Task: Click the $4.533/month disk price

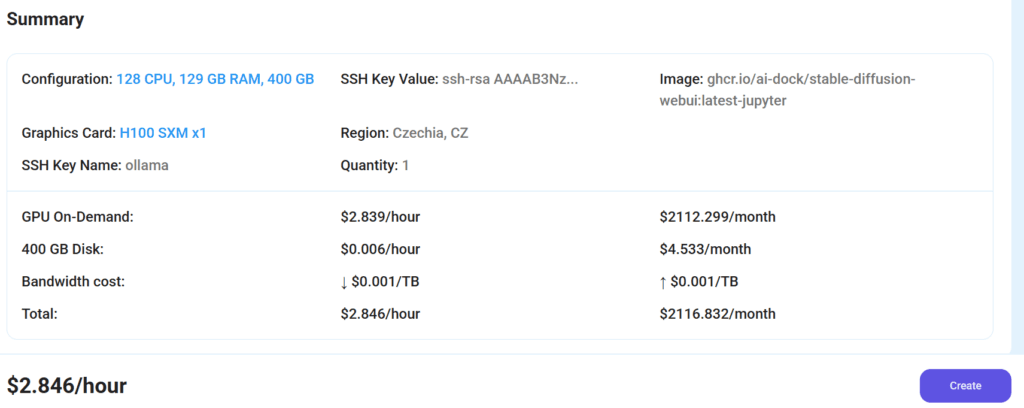Action: point(705,249)
